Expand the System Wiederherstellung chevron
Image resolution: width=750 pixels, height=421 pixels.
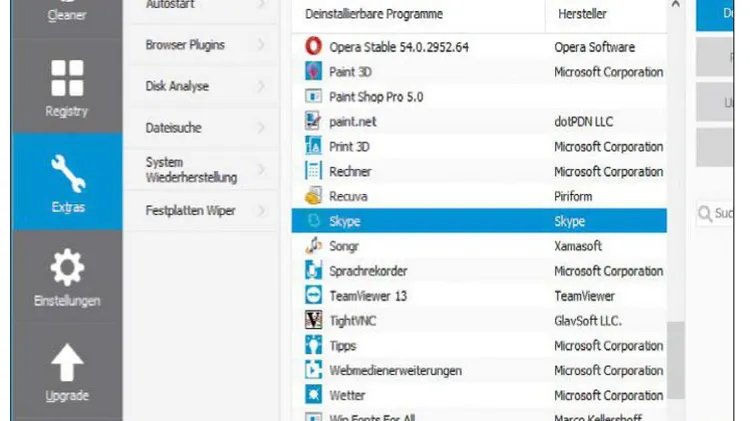point(261,169)
